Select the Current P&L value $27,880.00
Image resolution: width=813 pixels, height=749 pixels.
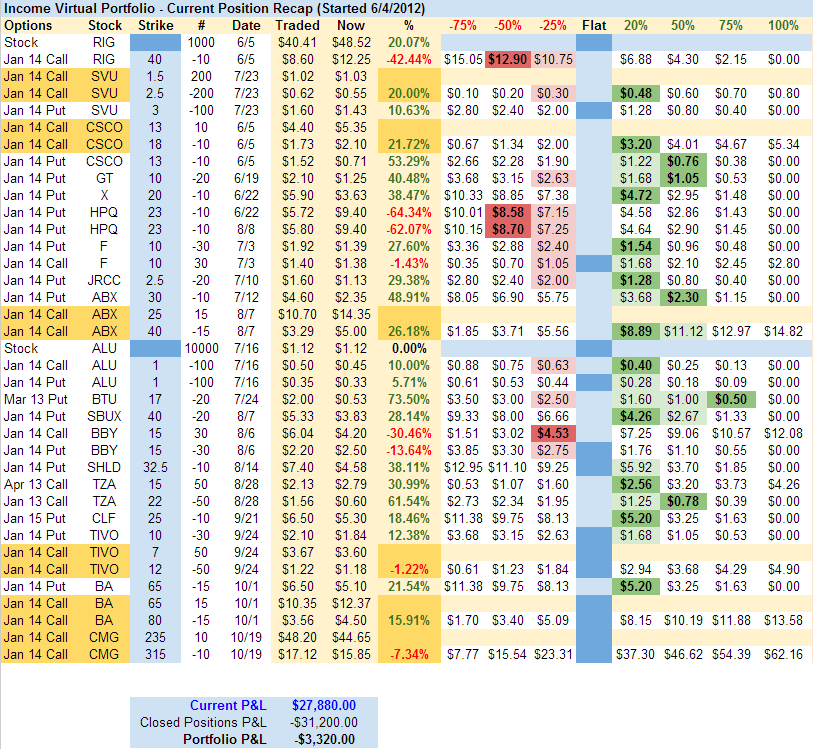pos(324,704)
